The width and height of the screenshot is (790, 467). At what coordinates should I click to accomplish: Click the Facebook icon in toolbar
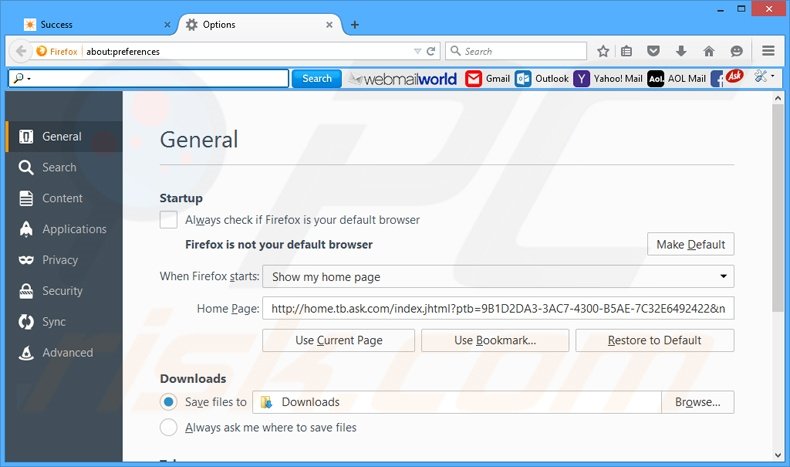(x=716, y=79)
